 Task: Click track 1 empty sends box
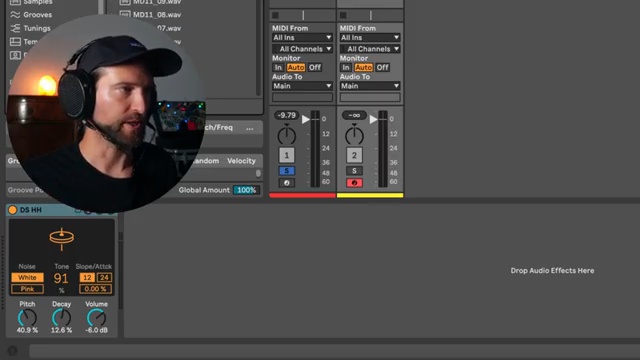[x=302, y=97]
